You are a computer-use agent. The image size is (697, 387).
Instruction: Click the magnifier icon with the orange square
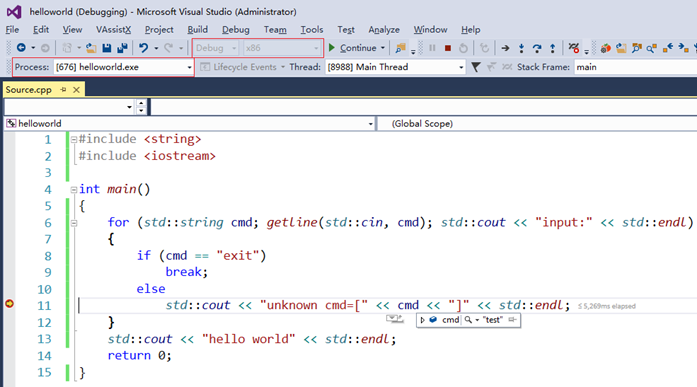652,48
